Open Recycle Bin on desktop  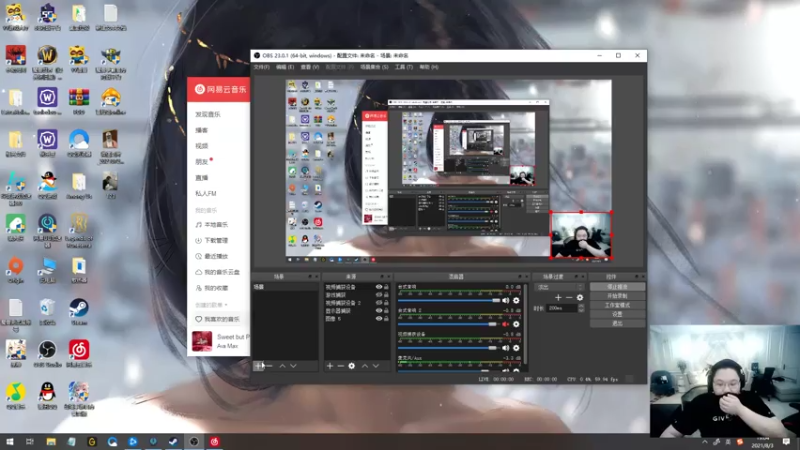point(47,312)
